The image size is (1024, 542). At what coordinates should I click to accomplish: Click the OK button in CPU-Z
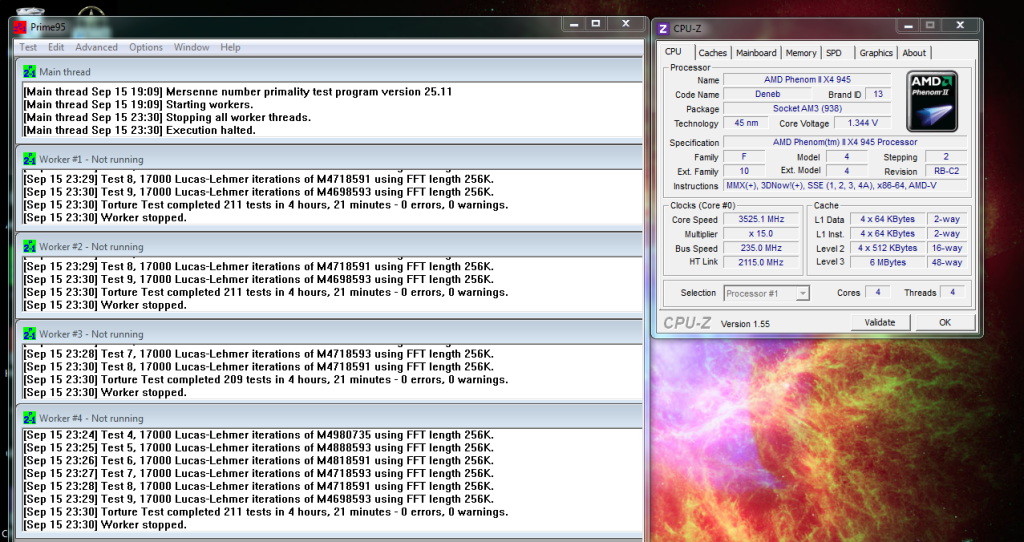[x=945, y=323]
